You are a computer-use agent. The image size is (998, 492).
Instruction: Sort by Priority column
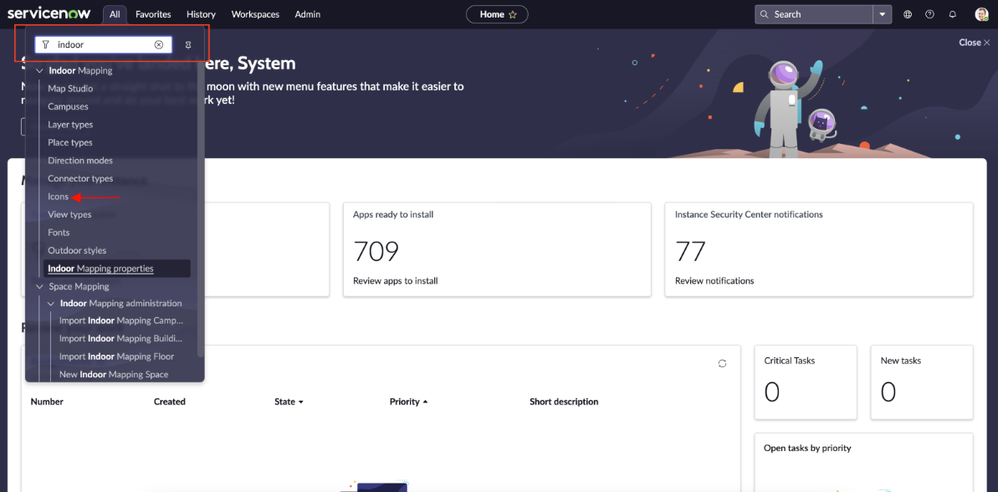[x=409, y=402]
